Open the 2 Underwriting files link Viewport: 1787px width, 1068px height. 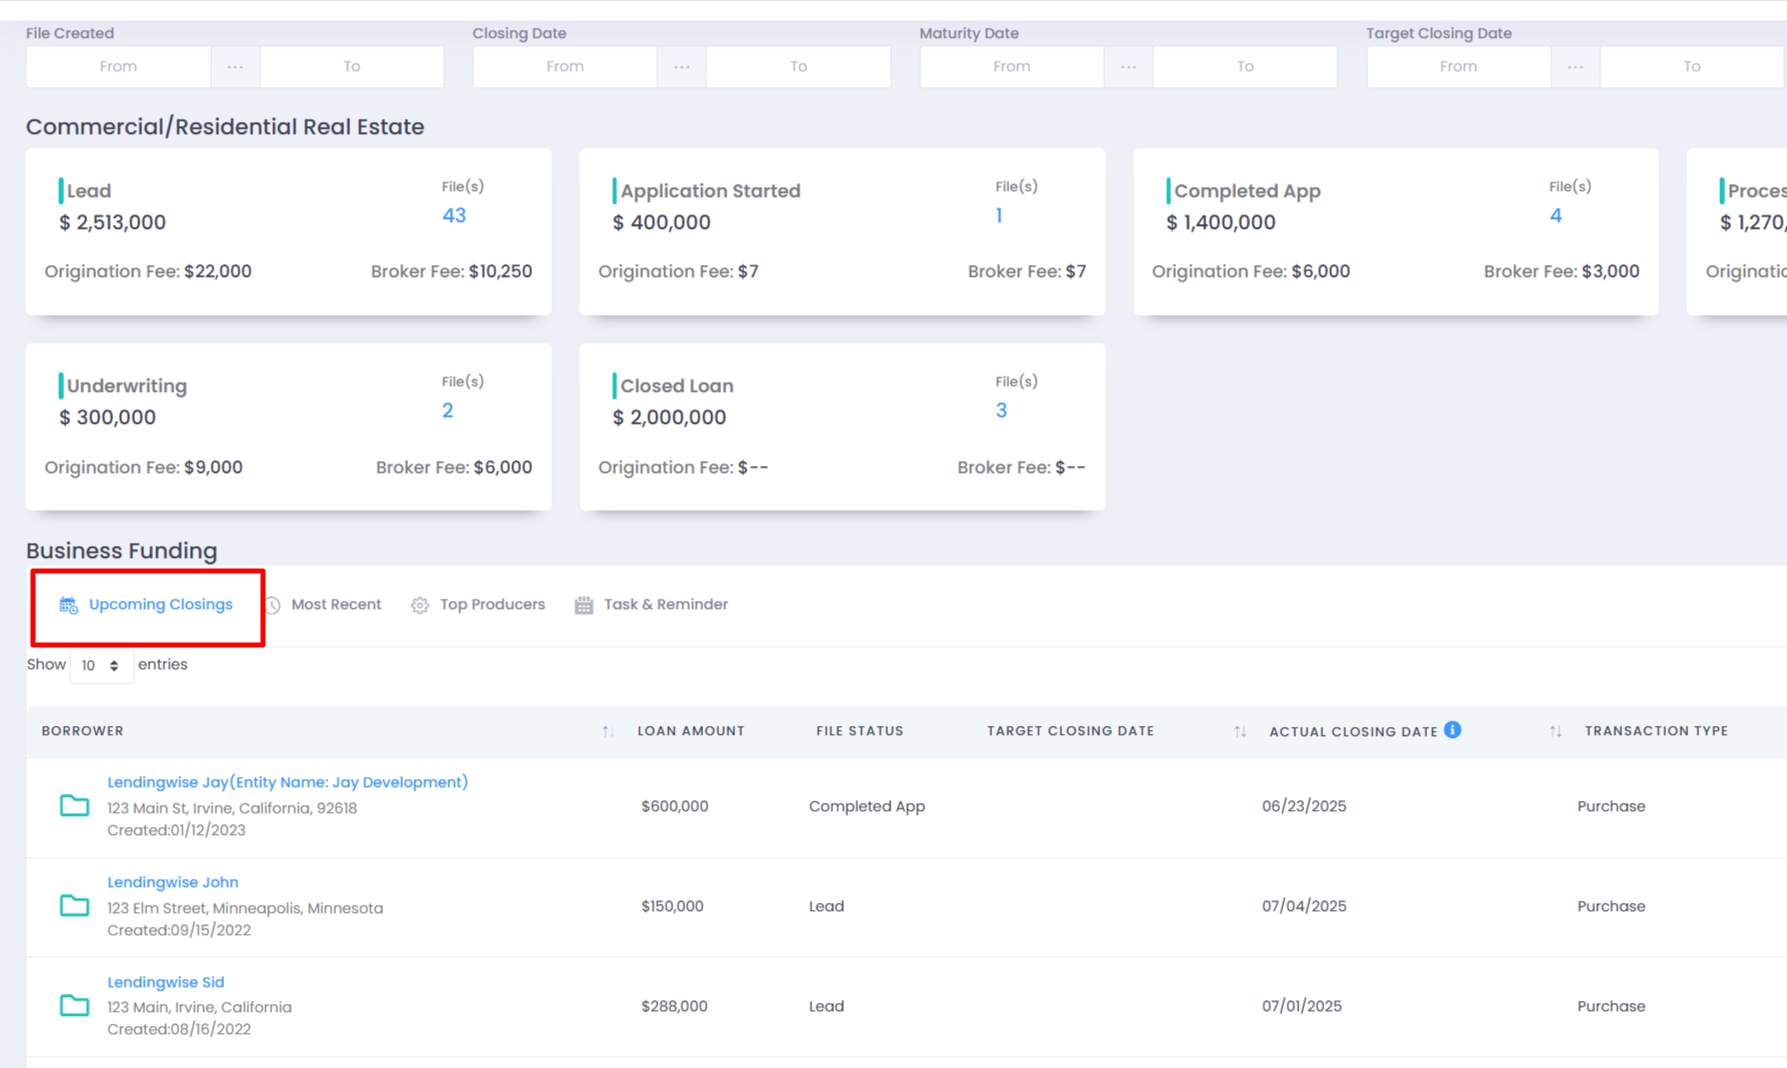(448, 410)
